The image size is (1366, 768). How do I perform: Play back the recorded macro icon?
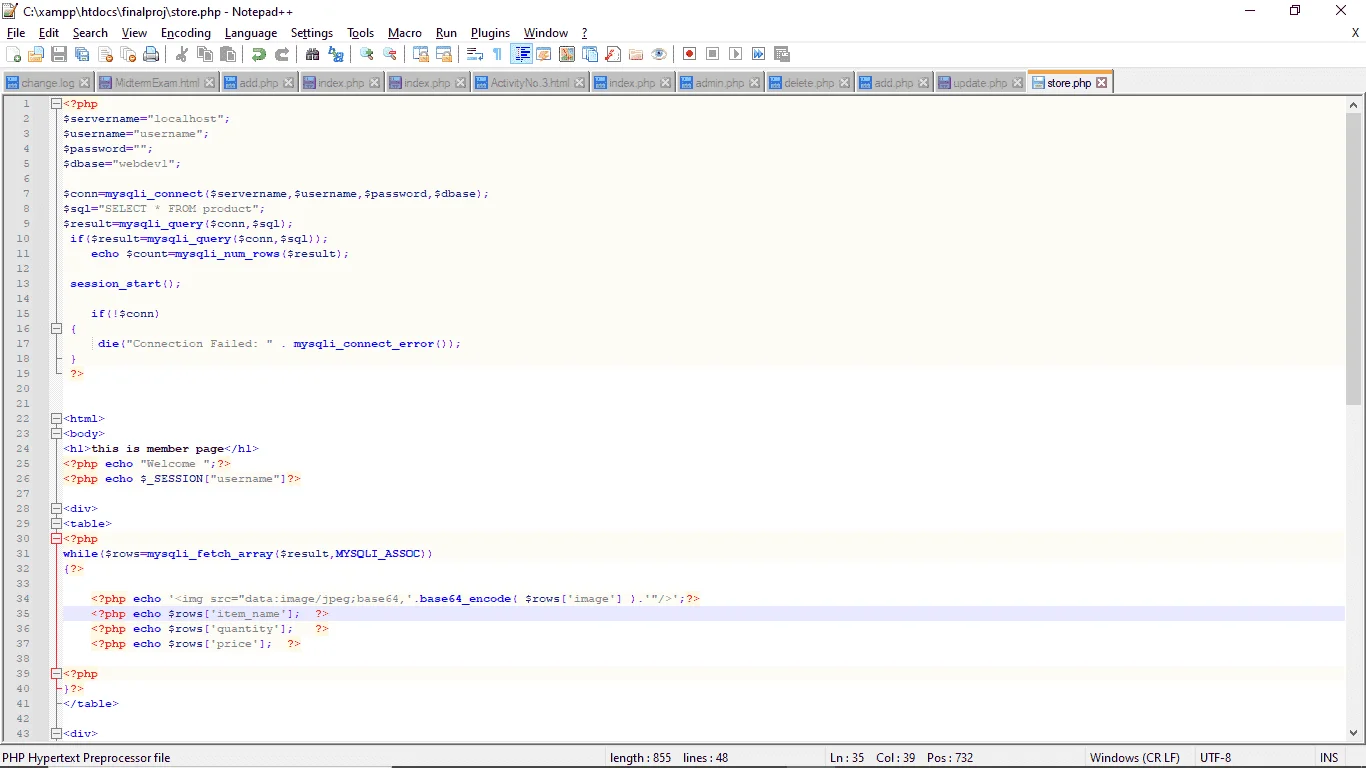(736, 54)
